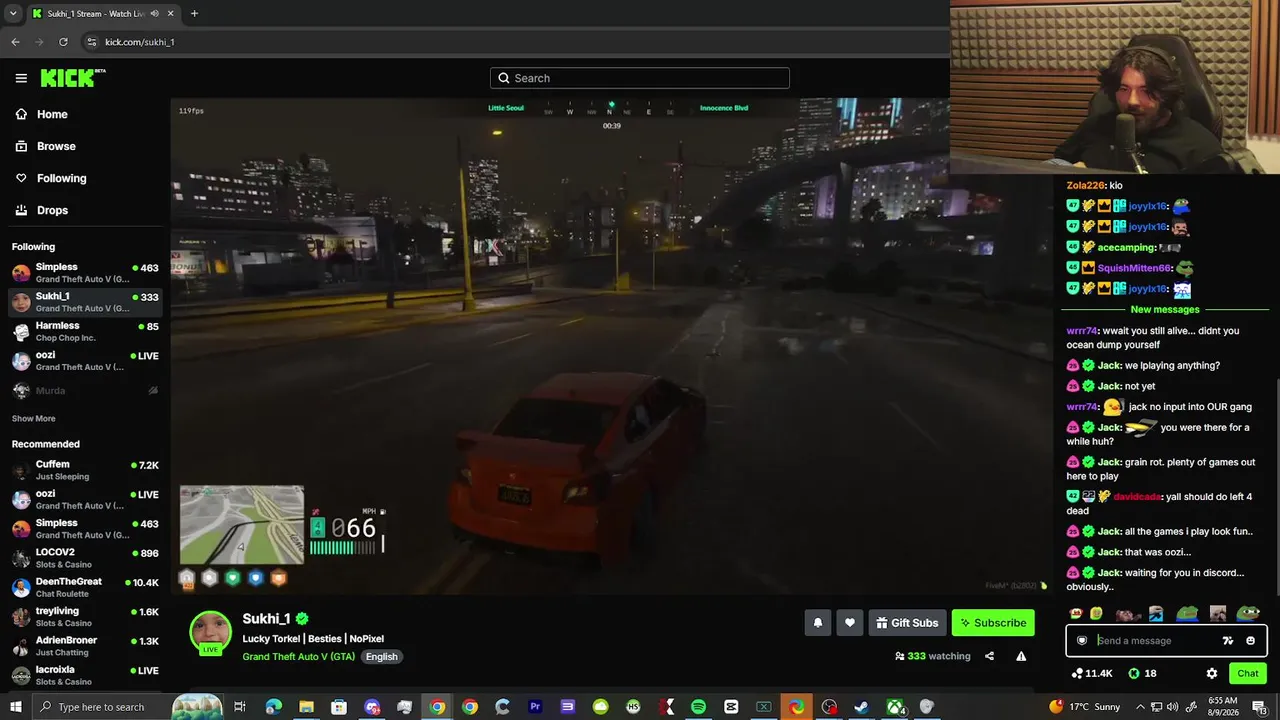1280x720 pixels.
Task: Open Murda offline channel in Following
Action: tap(85, 390)
